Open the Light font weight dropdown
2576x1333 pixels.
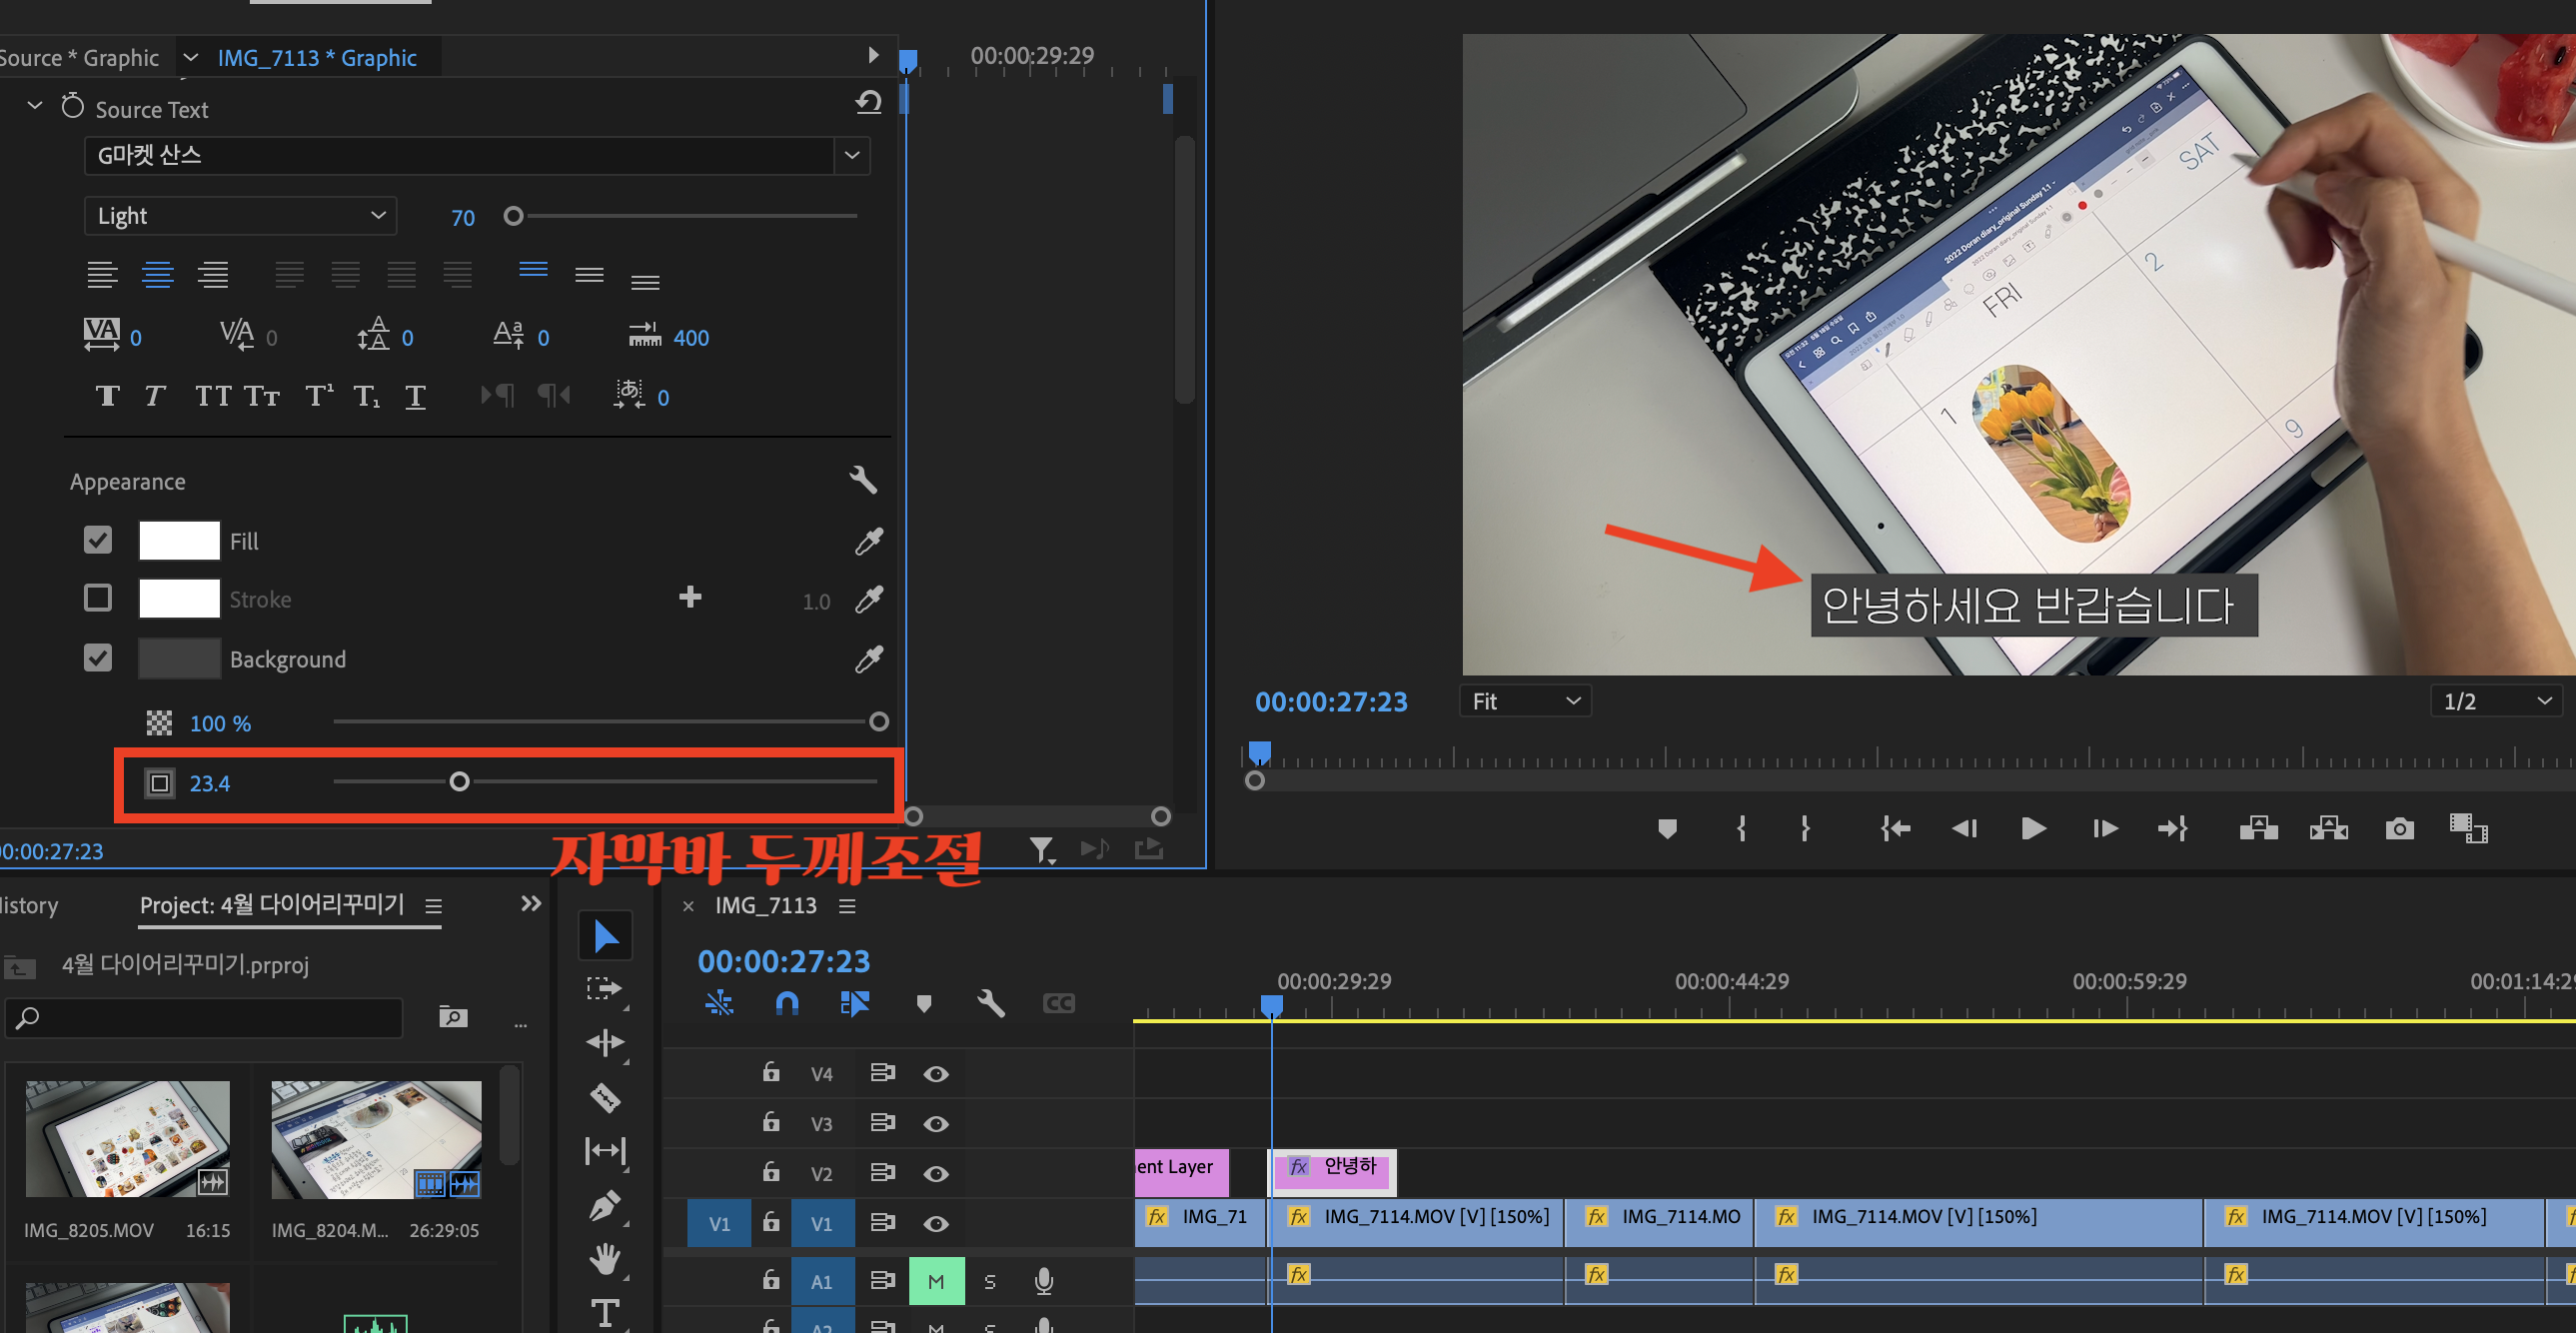[x=240, y=216]
